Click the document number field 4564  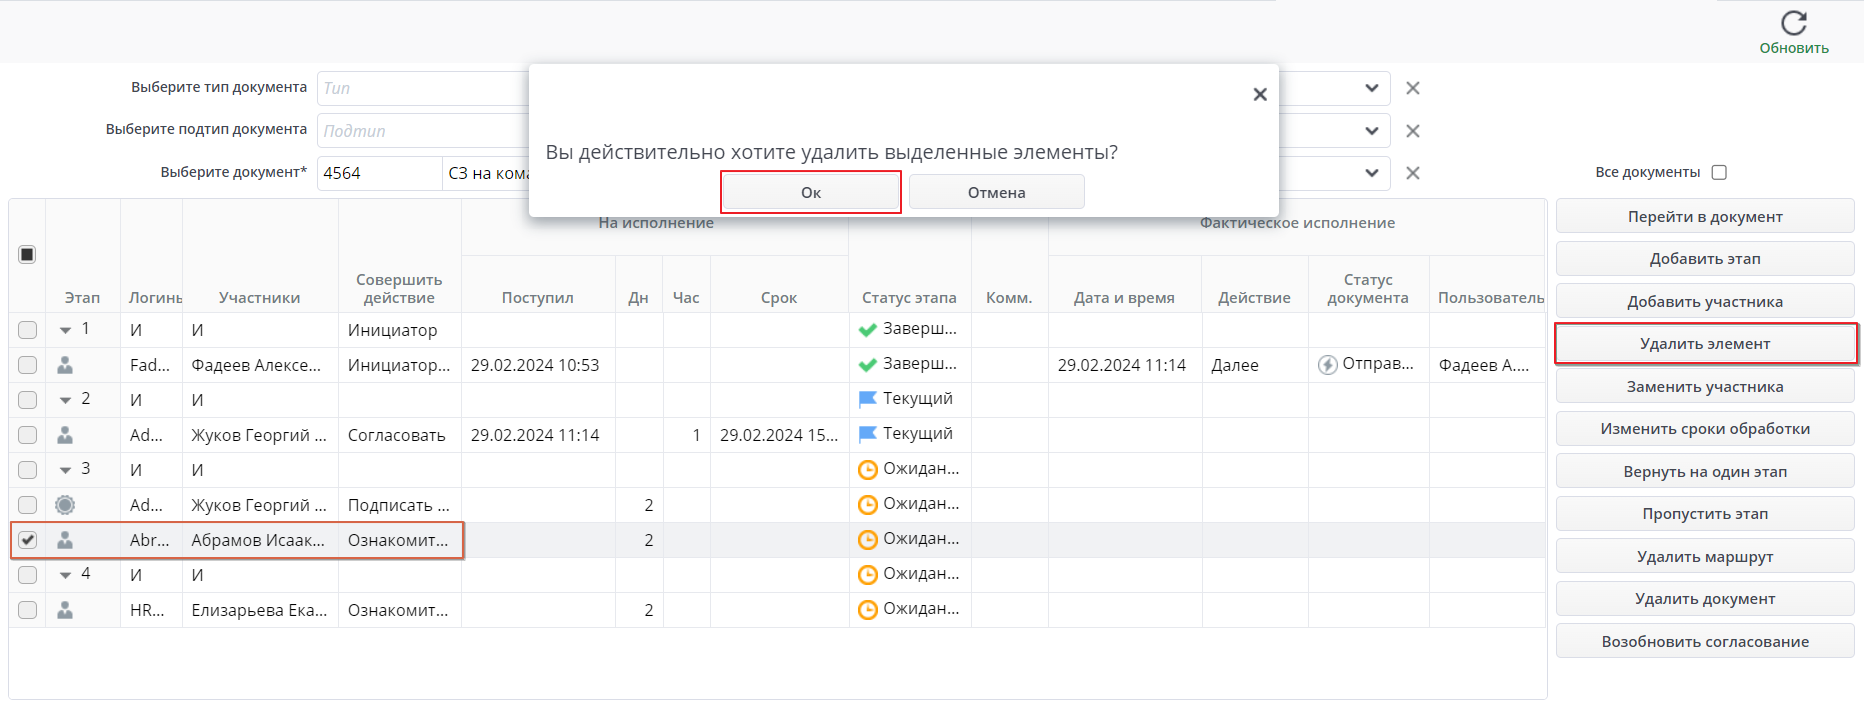coord(378,173)
